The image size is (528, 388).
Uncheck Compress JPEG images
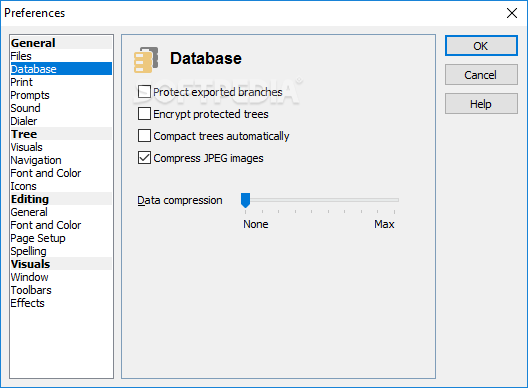[x=144, y=158]
